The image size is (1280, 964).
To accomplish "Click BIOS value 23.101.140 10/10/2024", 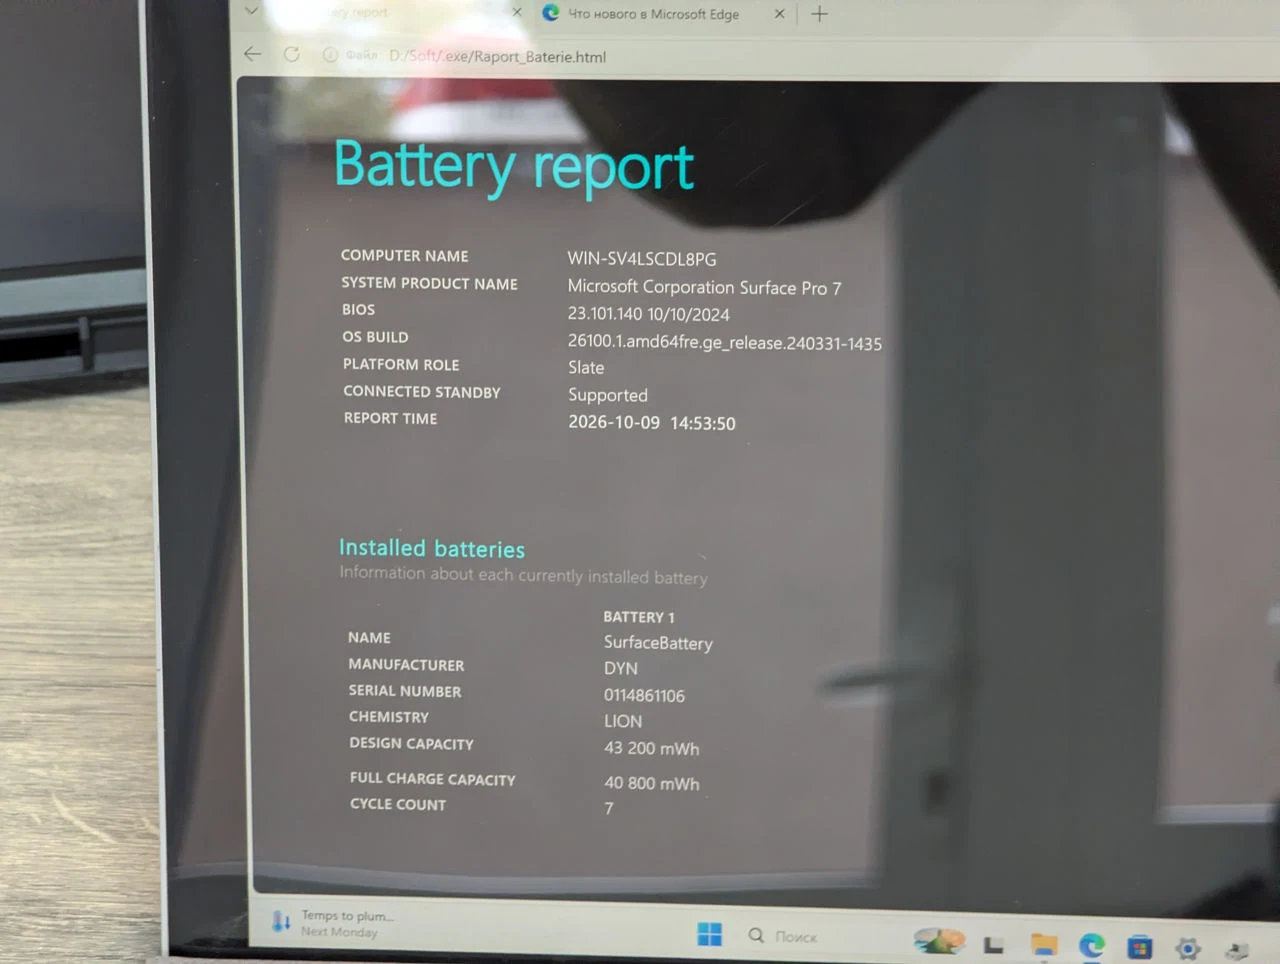I will [x=649, y=314].
